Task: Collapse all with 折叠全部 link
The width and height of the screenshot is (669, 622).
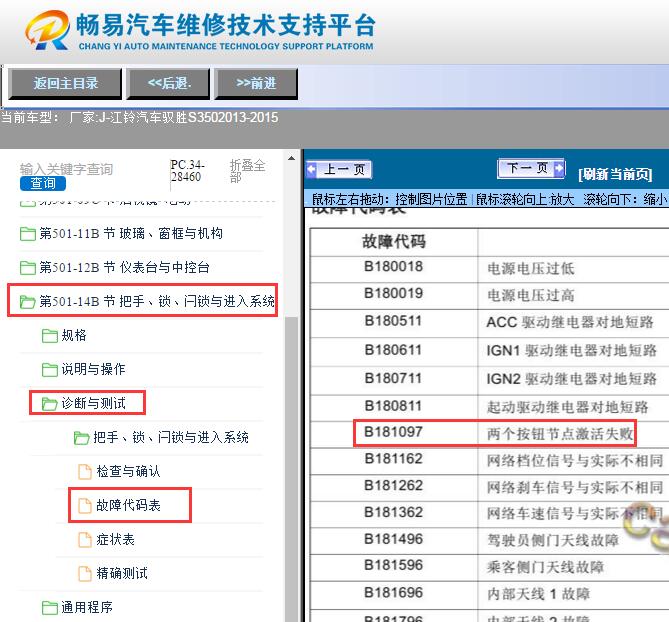Action: coord(247,171)
